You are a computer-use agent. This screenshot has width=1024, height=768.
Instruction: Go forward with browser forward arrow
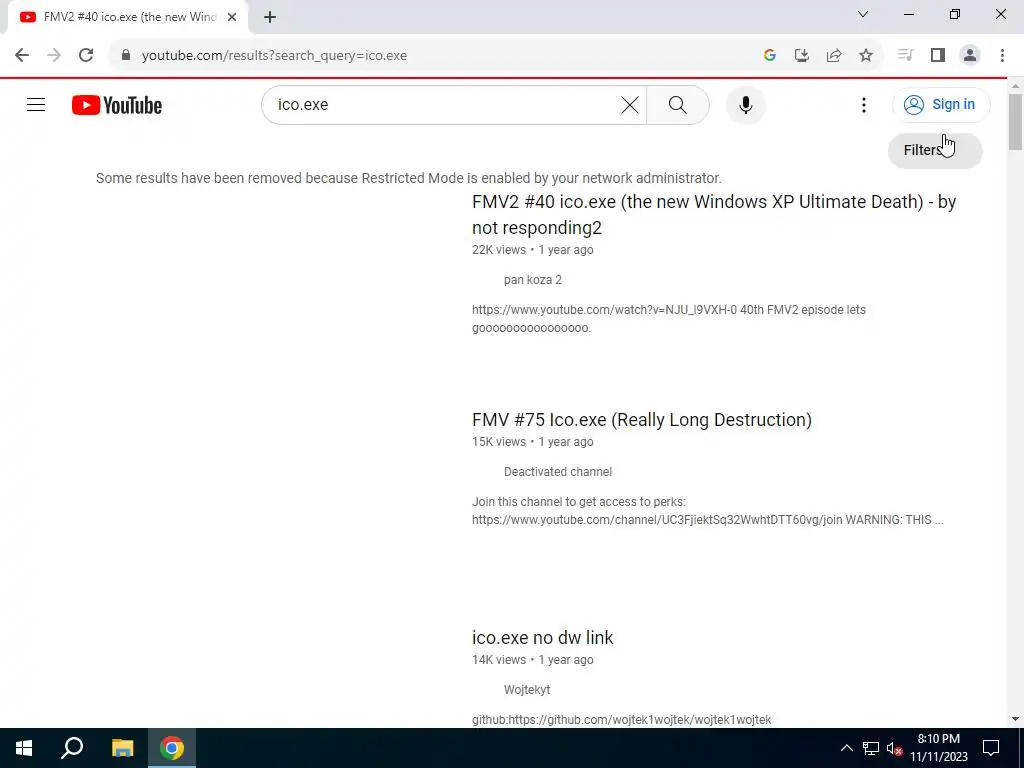click(x=54, y=56)
